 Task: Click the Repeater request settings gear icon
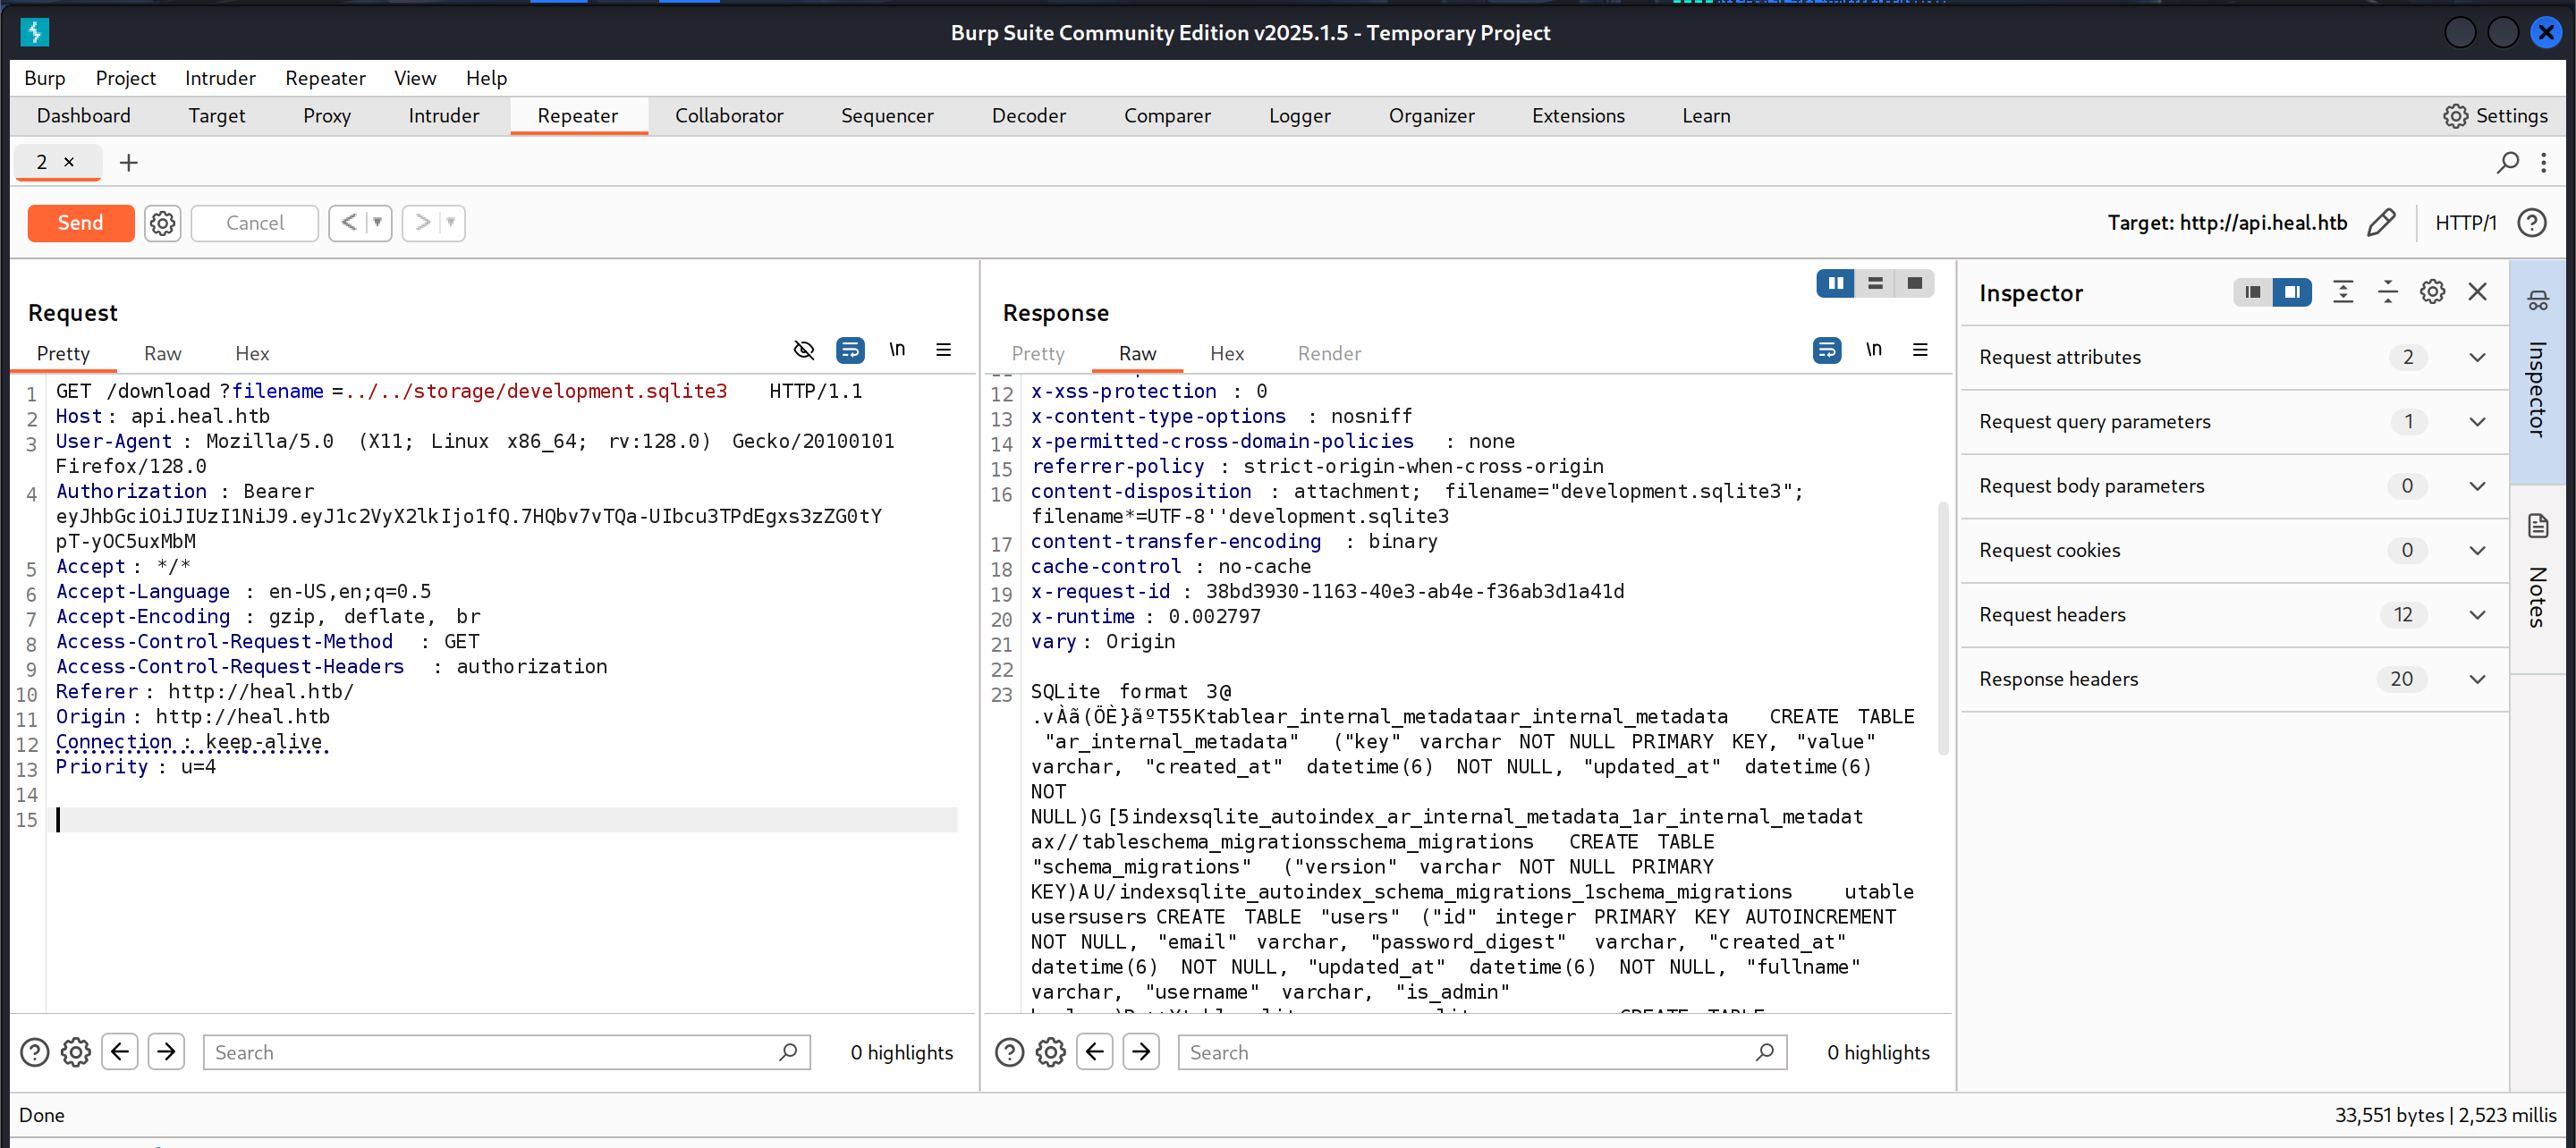click(x=162, y=223)
